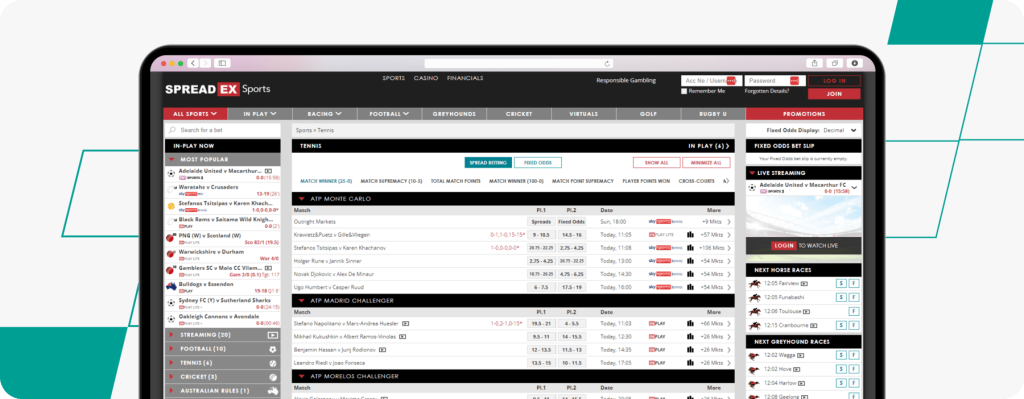Open stats chart icon for Djokovic v De Minaur
1024x399 pixels.
(x=690, y=274)
